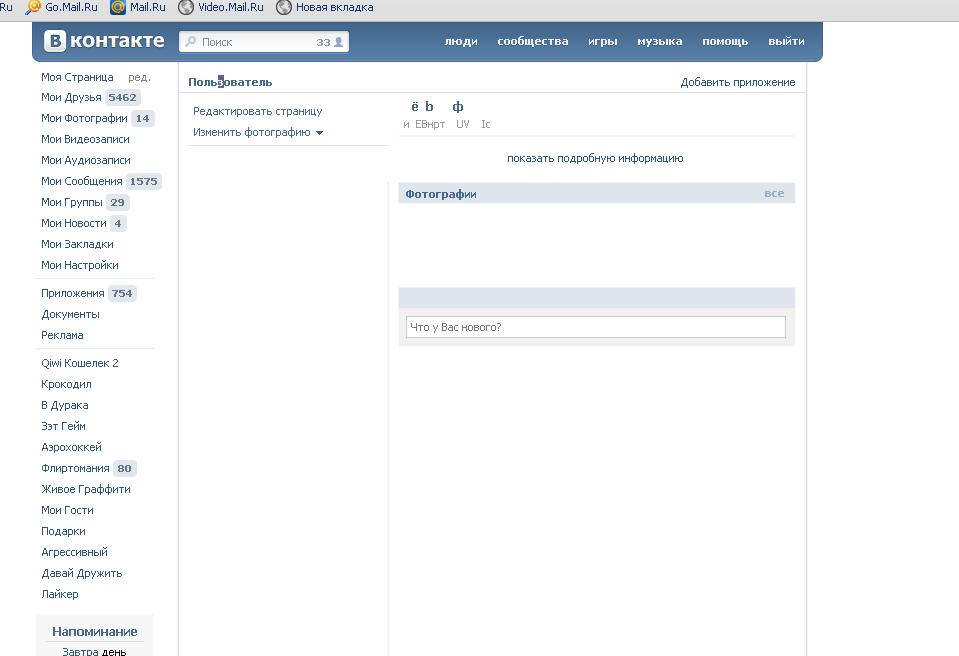Click все link in Фотографии
959x656 pixels.
click(774, 193)
